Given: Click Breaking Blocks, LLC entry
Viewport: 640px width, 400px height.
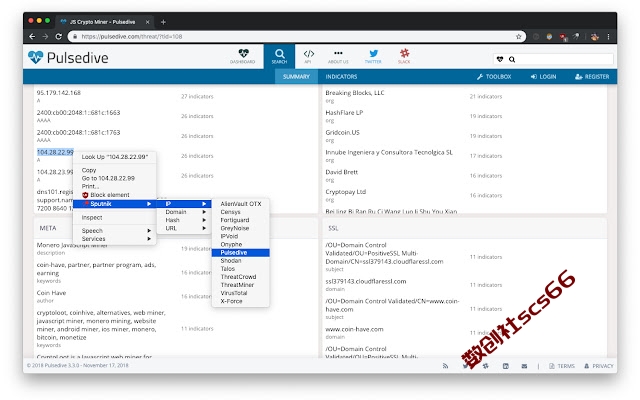Looking at the screenshot, I should 355,93.
